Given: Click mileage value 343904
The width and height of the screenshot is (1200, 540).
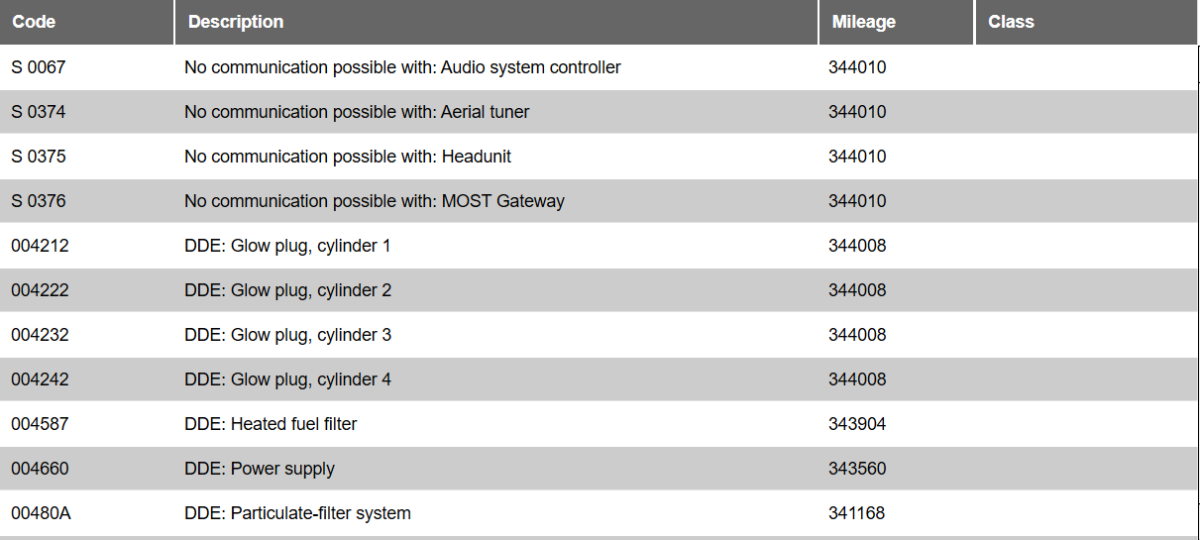Looking at the screenshot, I should pyautogui.click(x=857, y=424).
